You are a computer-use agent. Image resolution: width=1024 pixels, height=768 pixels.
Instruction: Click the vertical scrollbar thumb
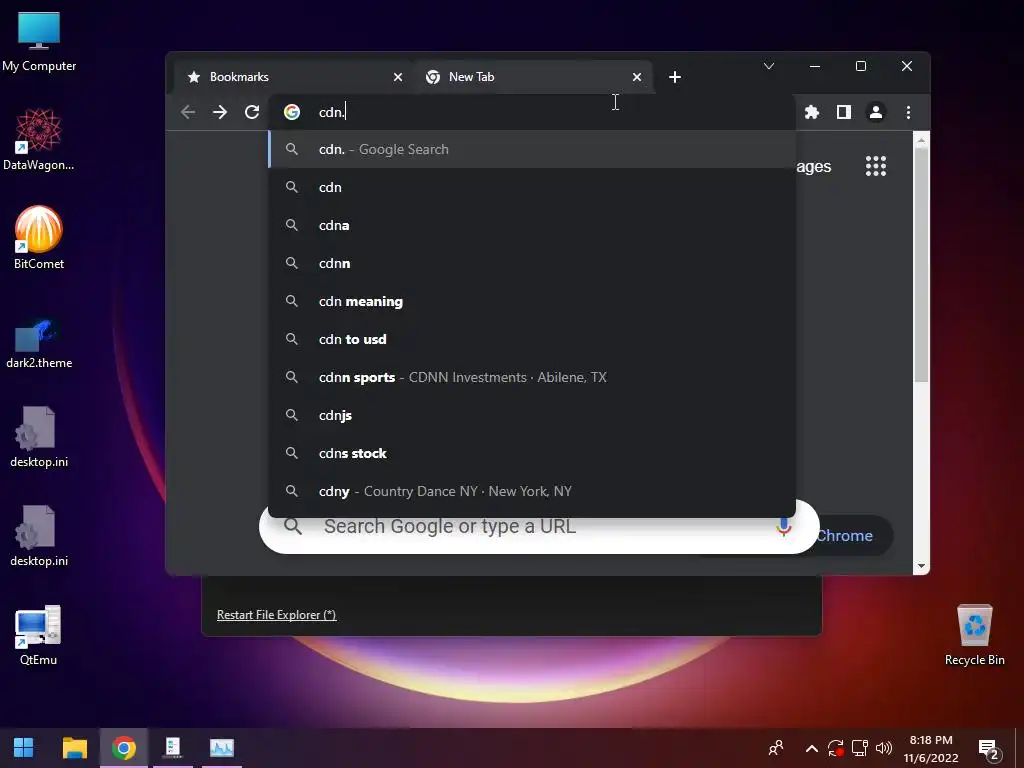(x=921, y=266)
